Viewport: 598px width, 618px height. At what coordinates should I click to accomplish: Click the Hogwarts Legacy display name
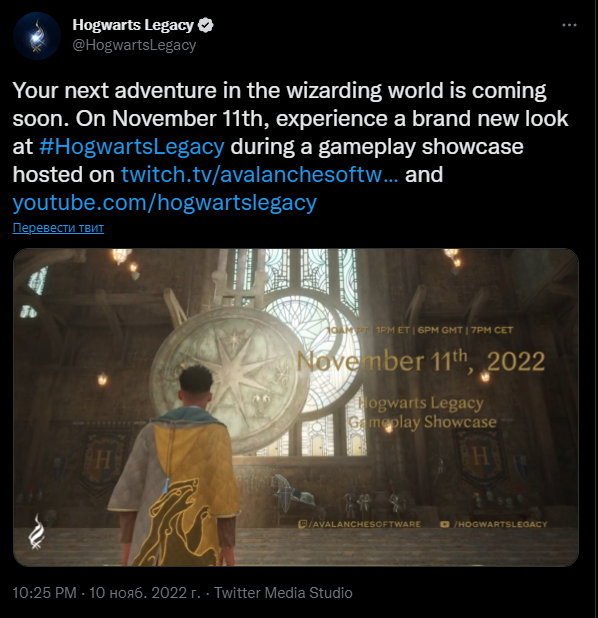133,25
